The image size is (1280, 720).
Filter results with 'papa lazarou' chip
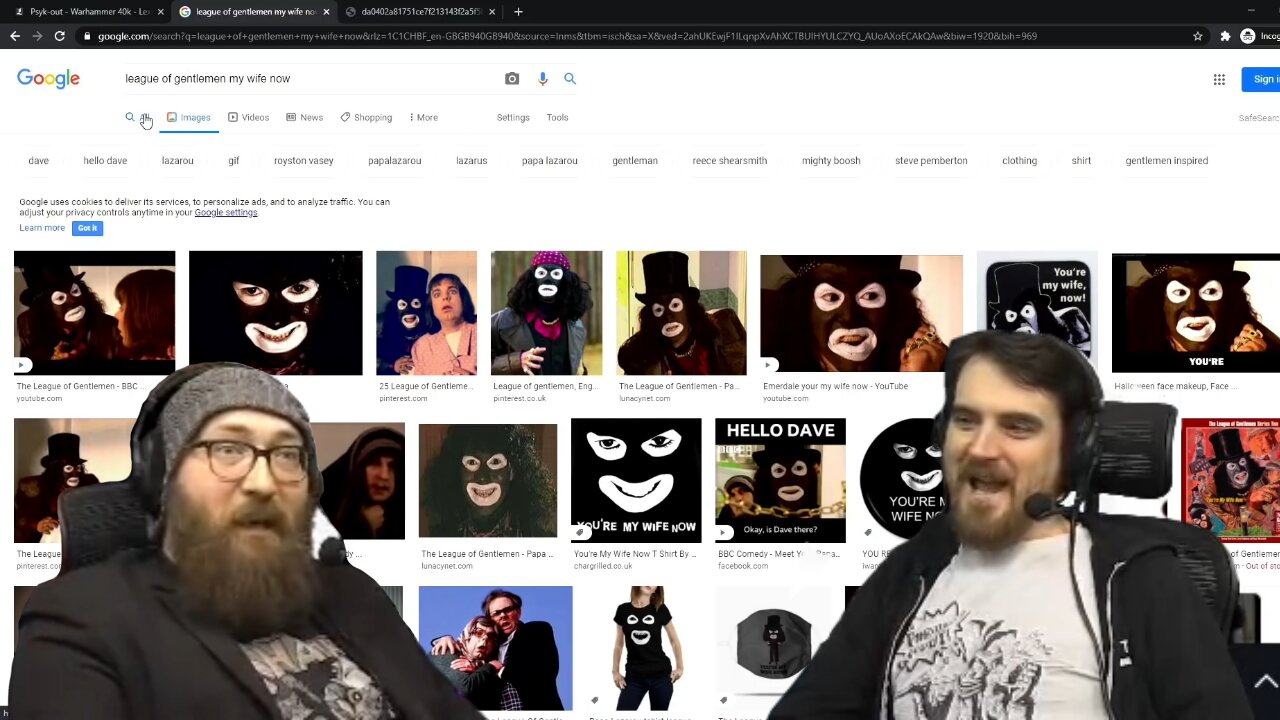pyautogui.click(x=550, y=161)
